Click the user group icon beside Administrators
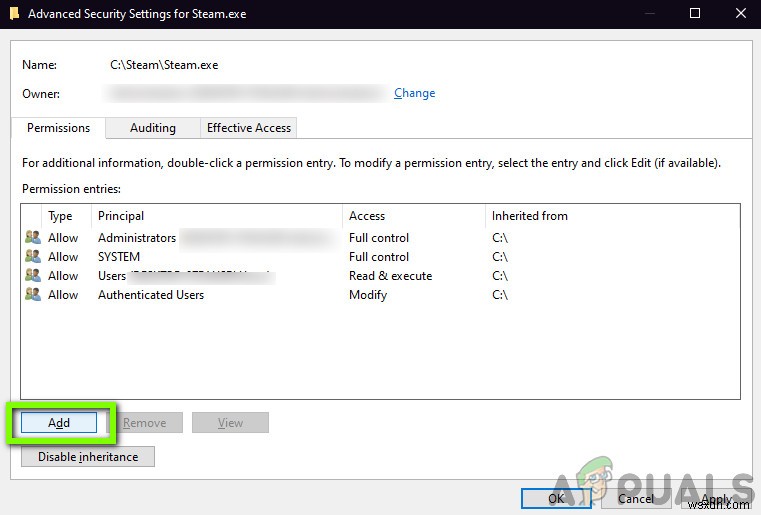The width and height of the screenshot is (761, 515). pos(33,237)
